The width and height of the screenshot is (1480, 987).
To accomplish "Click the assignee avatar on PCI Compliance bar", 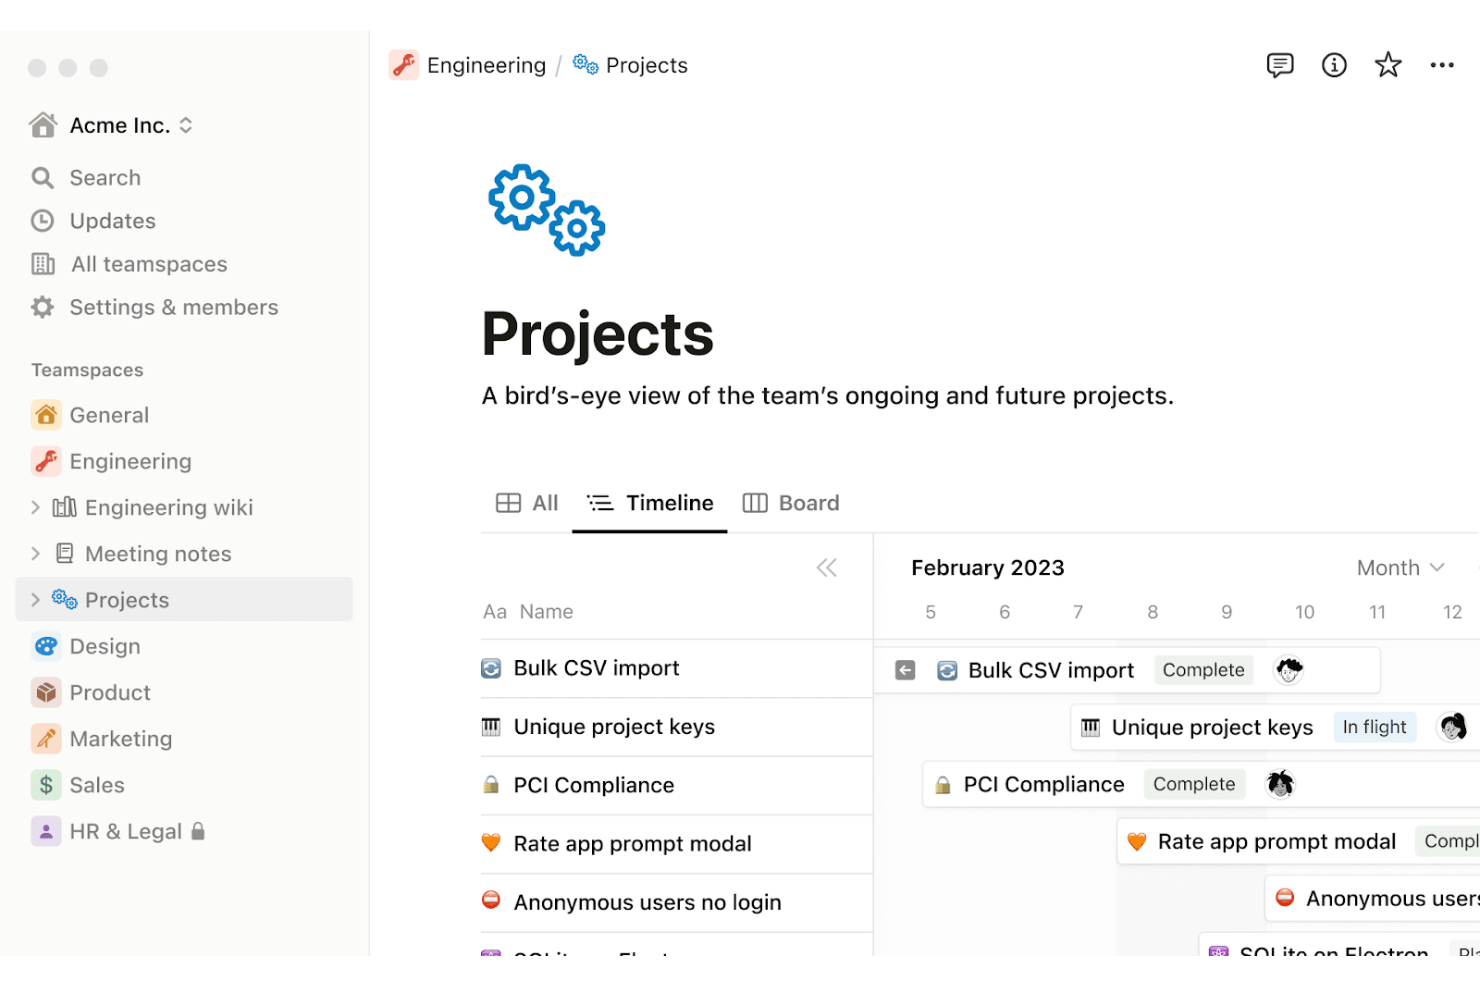I will tap(1280, 784).
